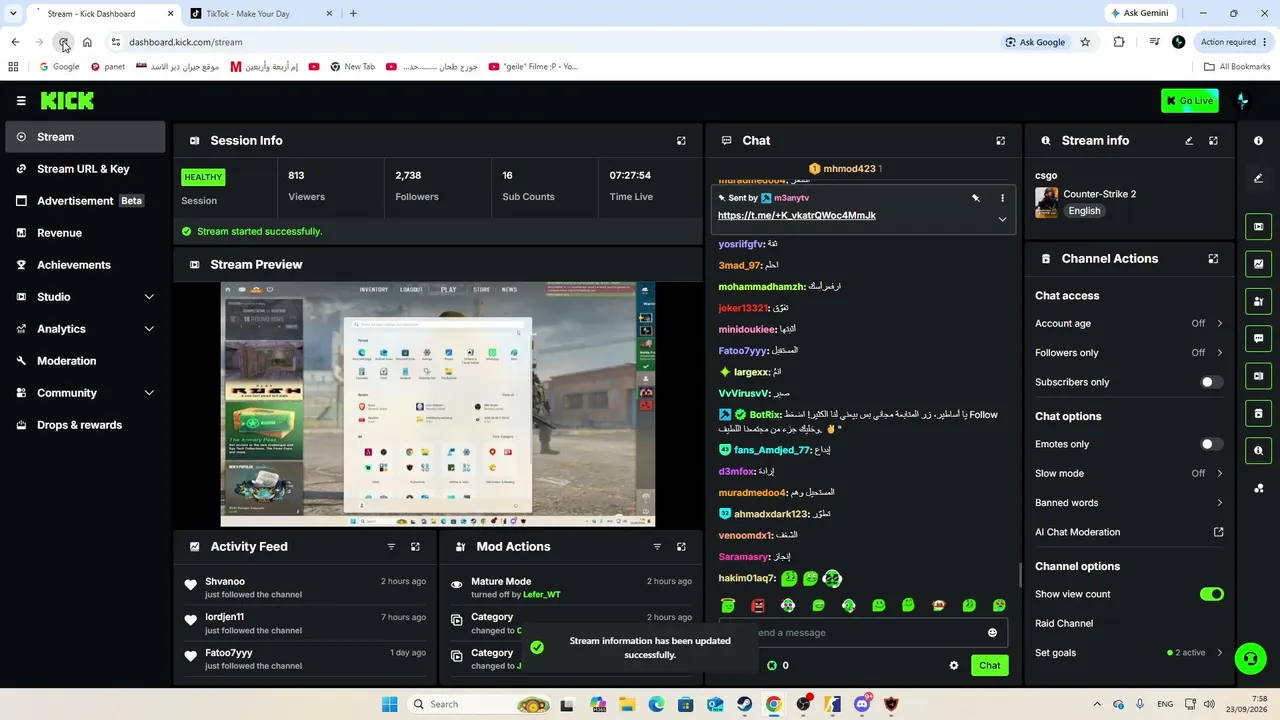1280x720 pixels.
Task: Toggle the Emotes only switch
Action: pyautogui.click(x=1212, y=444)
